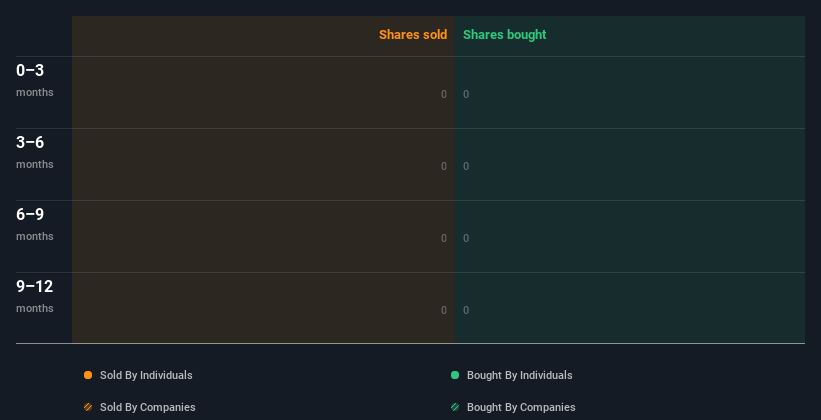821x420 pixels.
Task: Select the 9–12 months row label
Action: coord(35,296)
